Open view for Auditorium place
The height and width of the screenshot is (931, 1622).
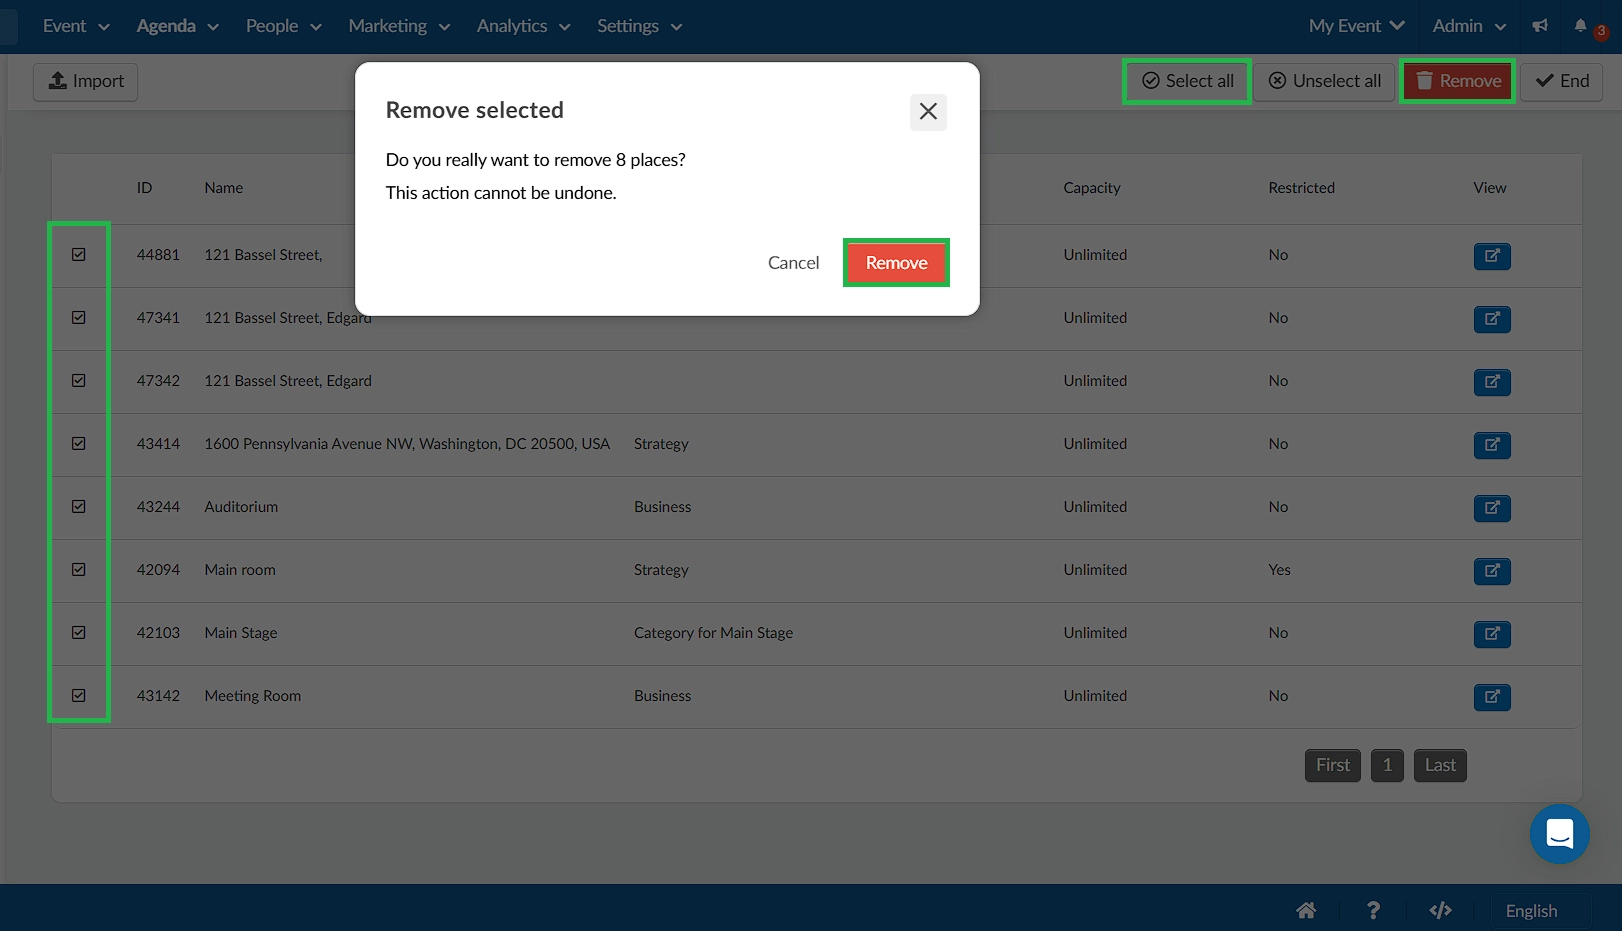tap(1492, 508)
